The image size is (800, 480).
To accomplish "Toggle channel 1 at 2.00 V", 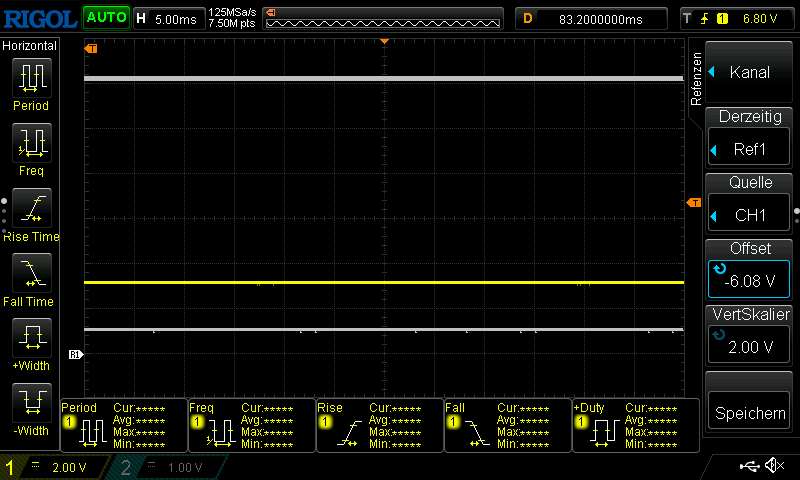I will (x=55, y=468).
